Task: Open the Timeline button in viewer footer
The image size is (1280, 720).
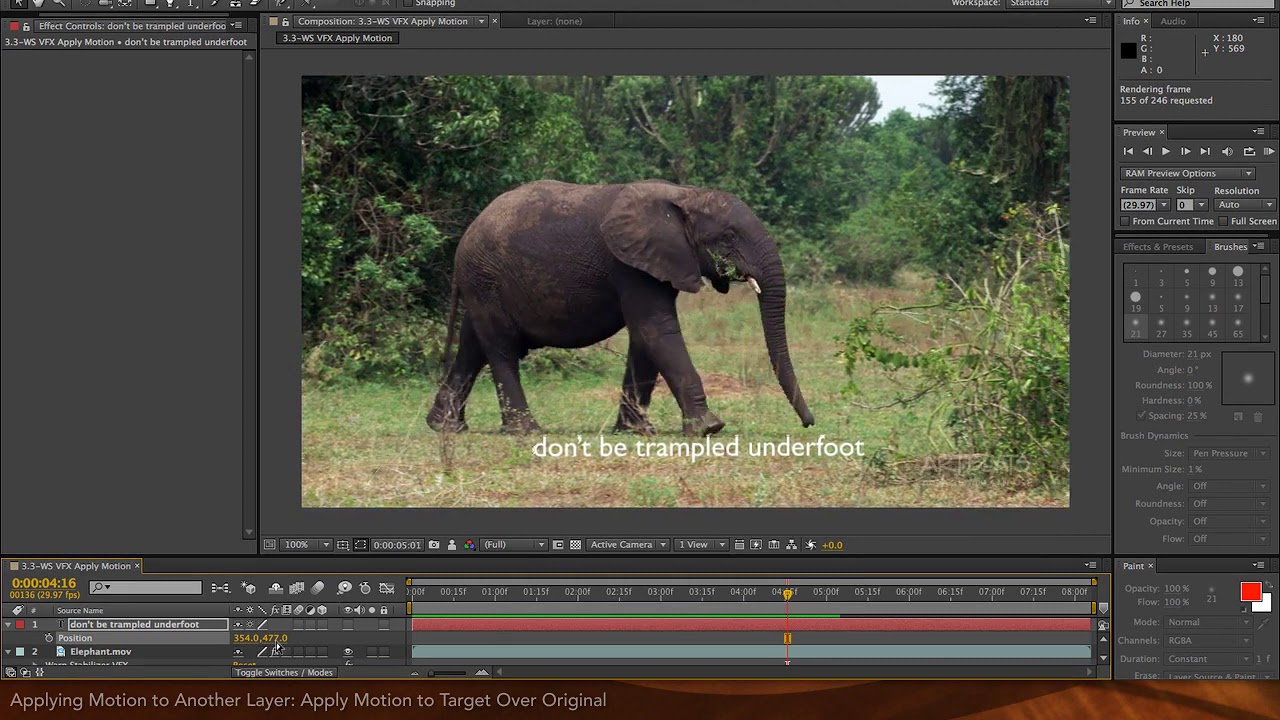Action: tap(773, 545)
